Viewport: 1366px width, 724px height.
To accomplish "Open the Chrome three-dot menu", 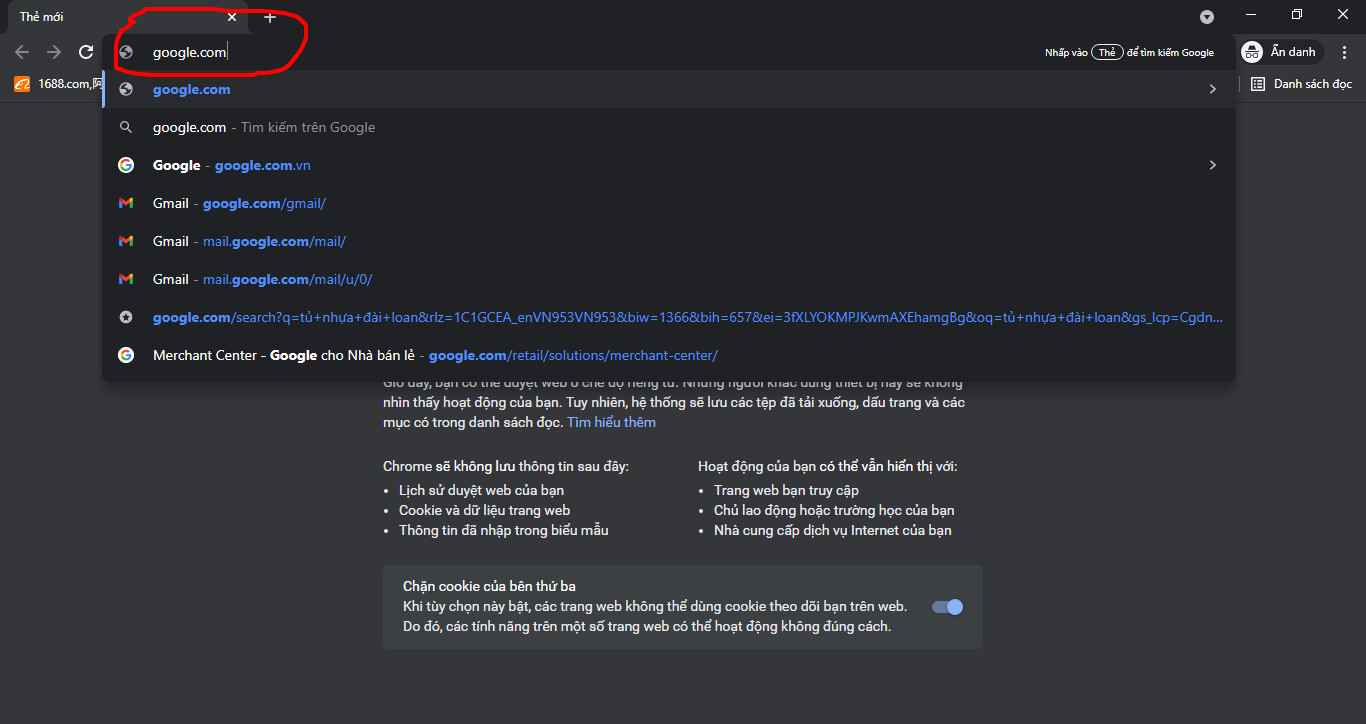I will pos(1343,52).
